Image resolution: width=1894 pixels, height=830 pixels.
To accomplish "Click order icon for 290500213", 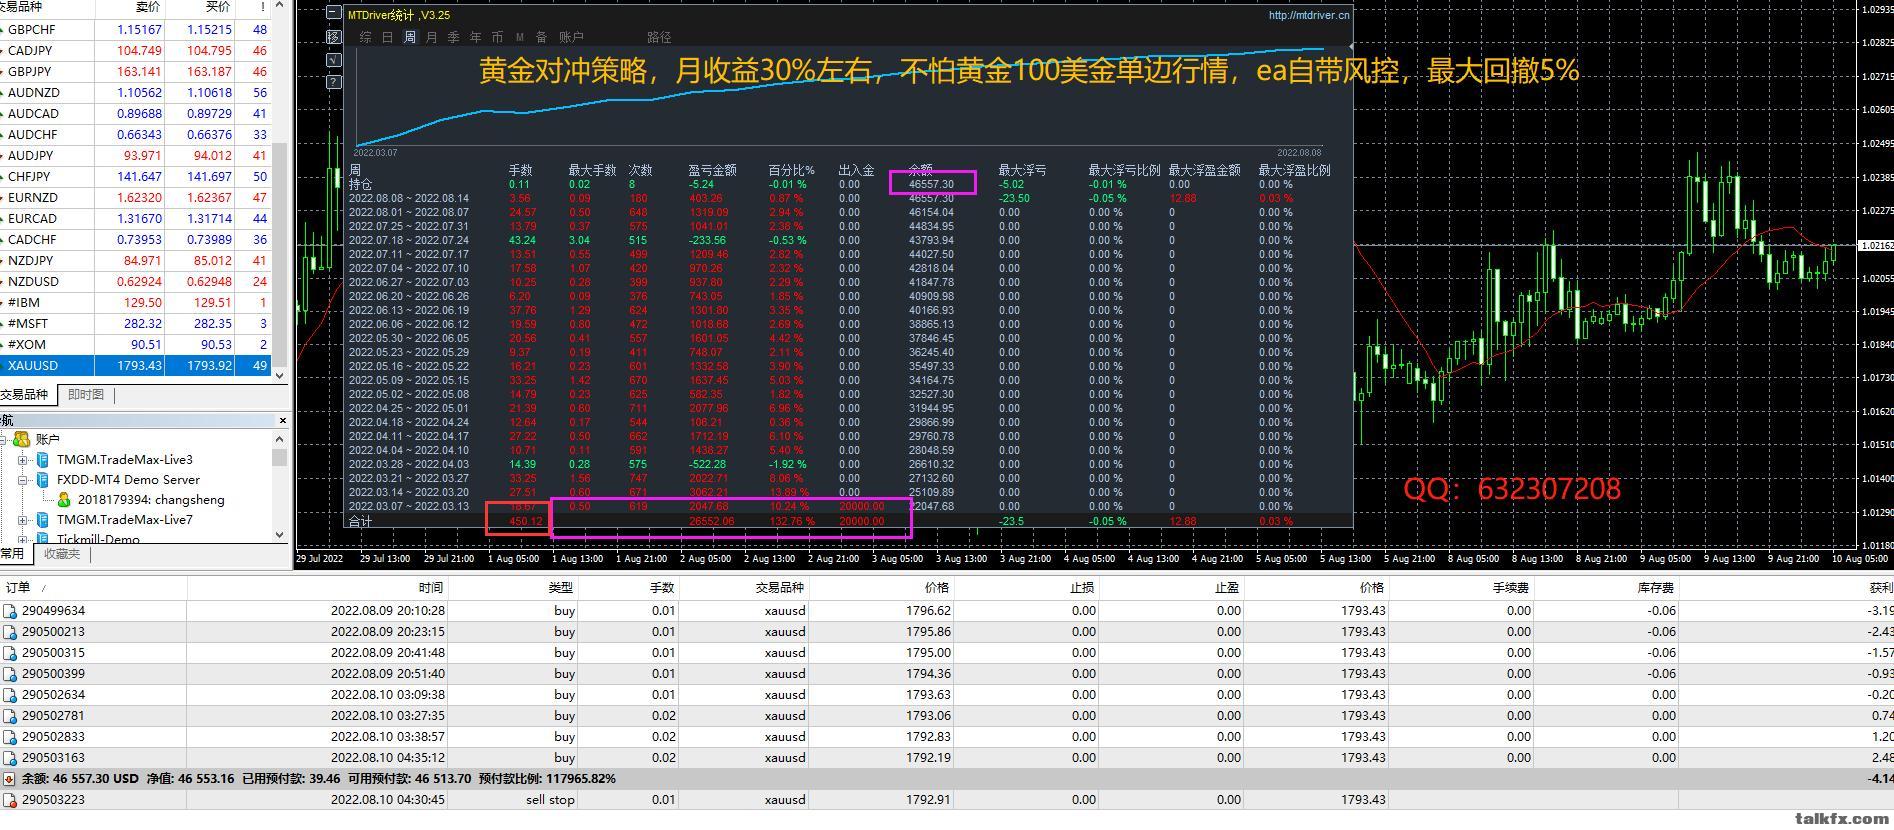I will pyautogui.click(x=10, y=632).
